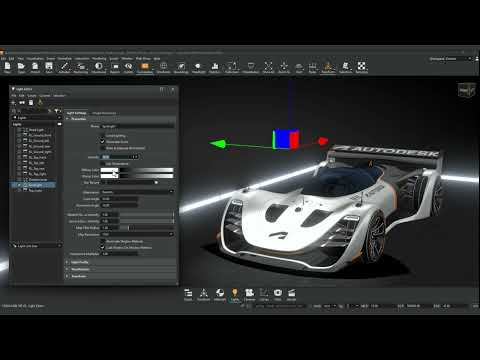Toggle Bake As Separate Illumination checkbox
This screenshot has width=480, height=360.
(x=103, y=148)
